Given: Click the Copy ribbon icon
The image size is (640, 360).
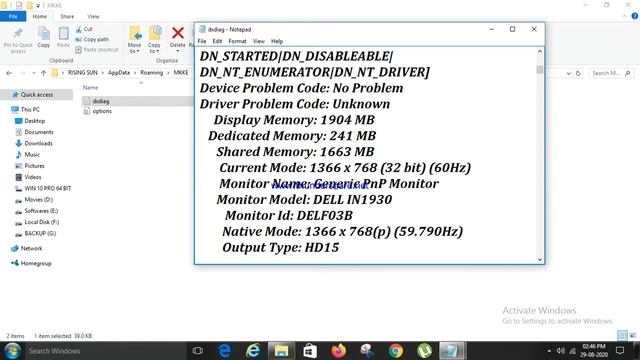Looking at the screenshot, I should 44,33.
